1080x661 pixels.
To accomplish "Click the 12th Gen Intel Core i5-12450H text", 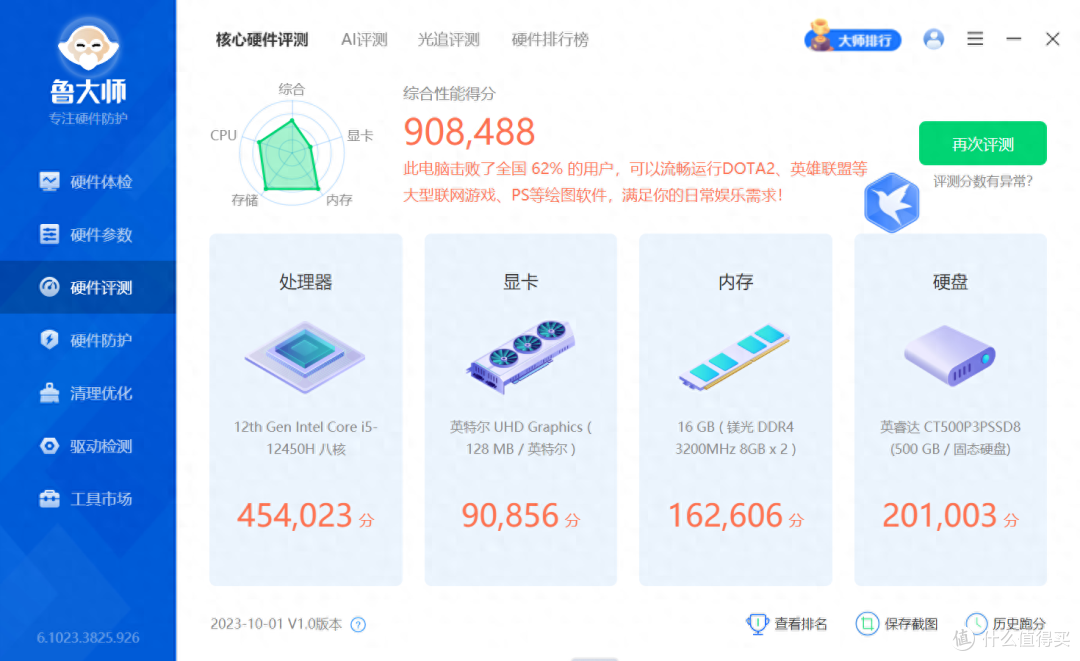I will pos(305,438).
